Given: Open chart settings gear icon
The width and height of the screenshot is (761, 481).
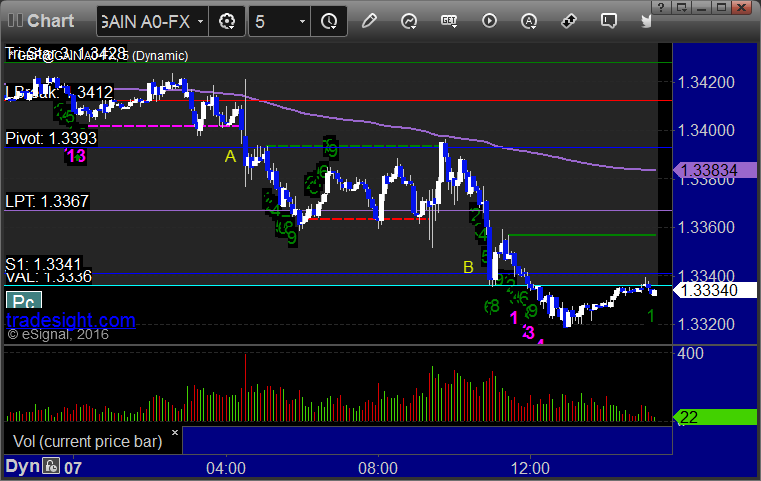Looking at the screenshot, I should point(227,21).
